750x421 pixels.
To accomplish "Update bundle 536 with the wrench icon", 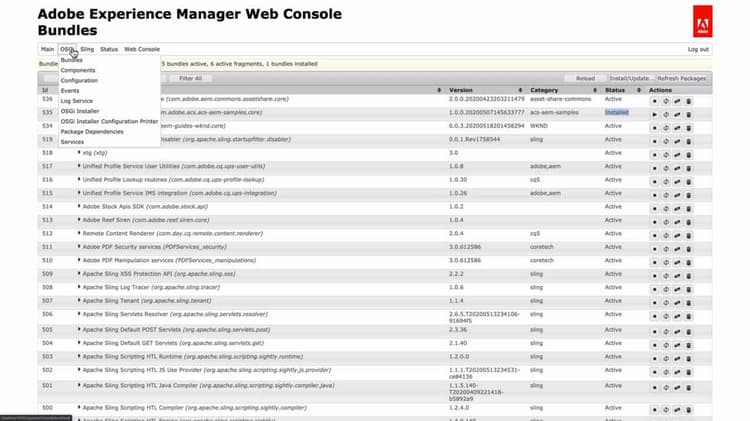I will [677, 101].
